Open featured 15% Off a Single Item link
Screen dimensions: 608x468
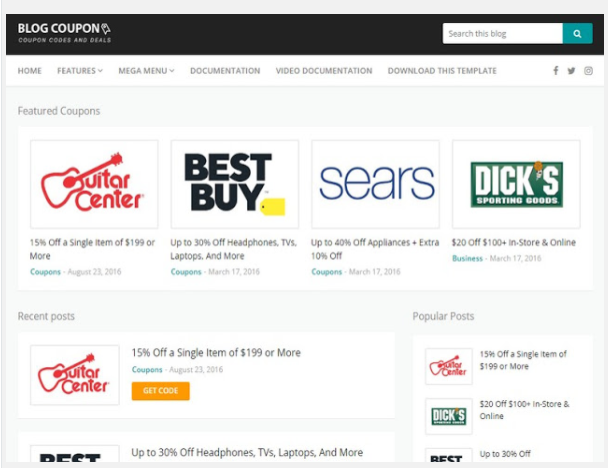pos(92,249)
